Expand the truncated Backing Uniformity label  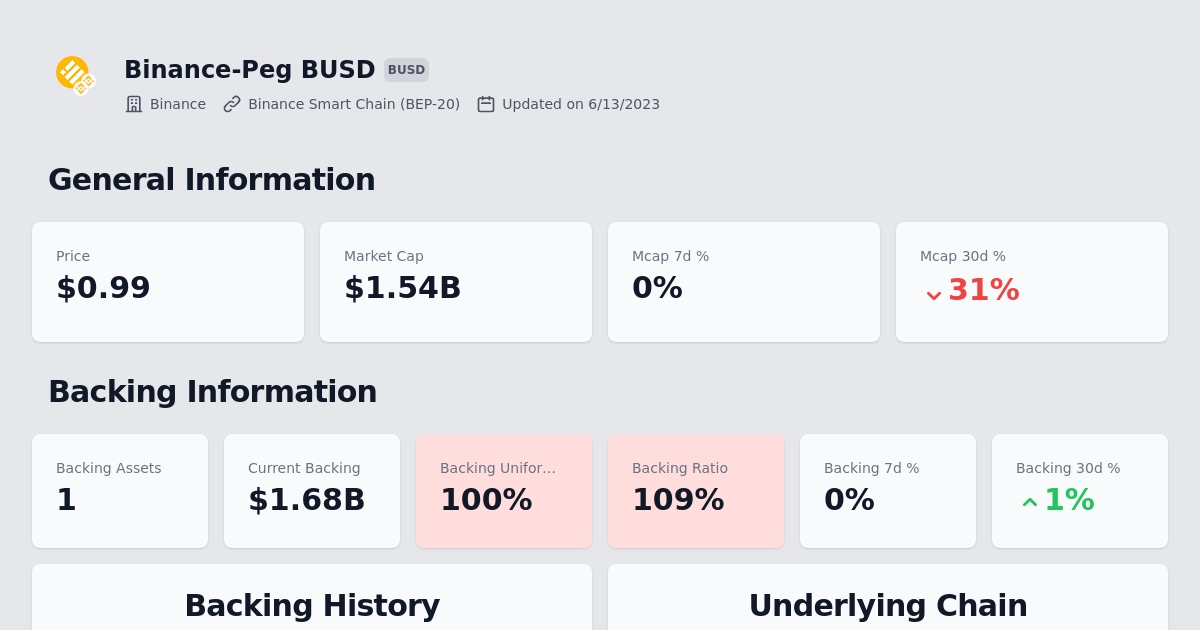coord(497,468)
